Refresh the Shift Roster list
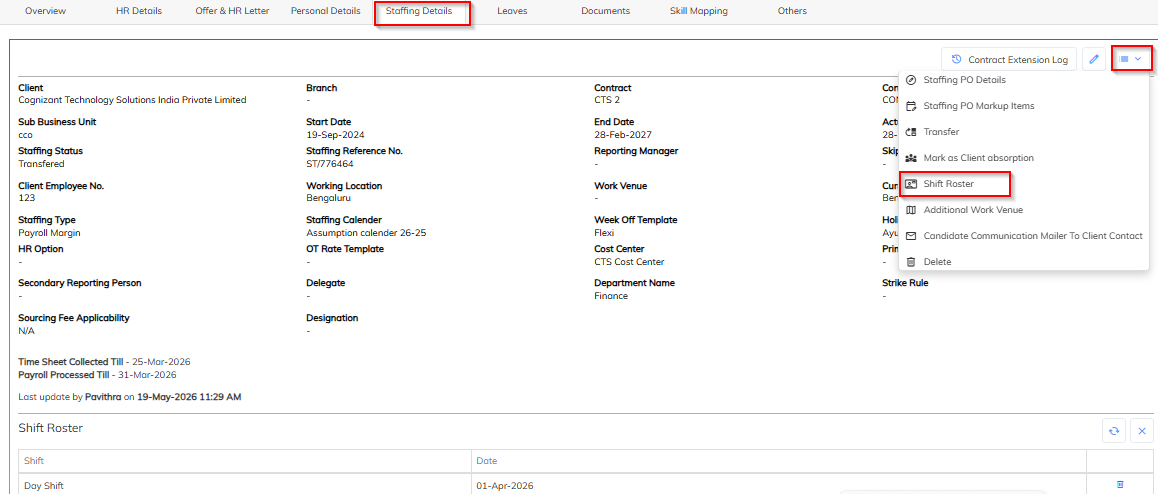This screenshot has height=494, width=1158. point(1114,431)
